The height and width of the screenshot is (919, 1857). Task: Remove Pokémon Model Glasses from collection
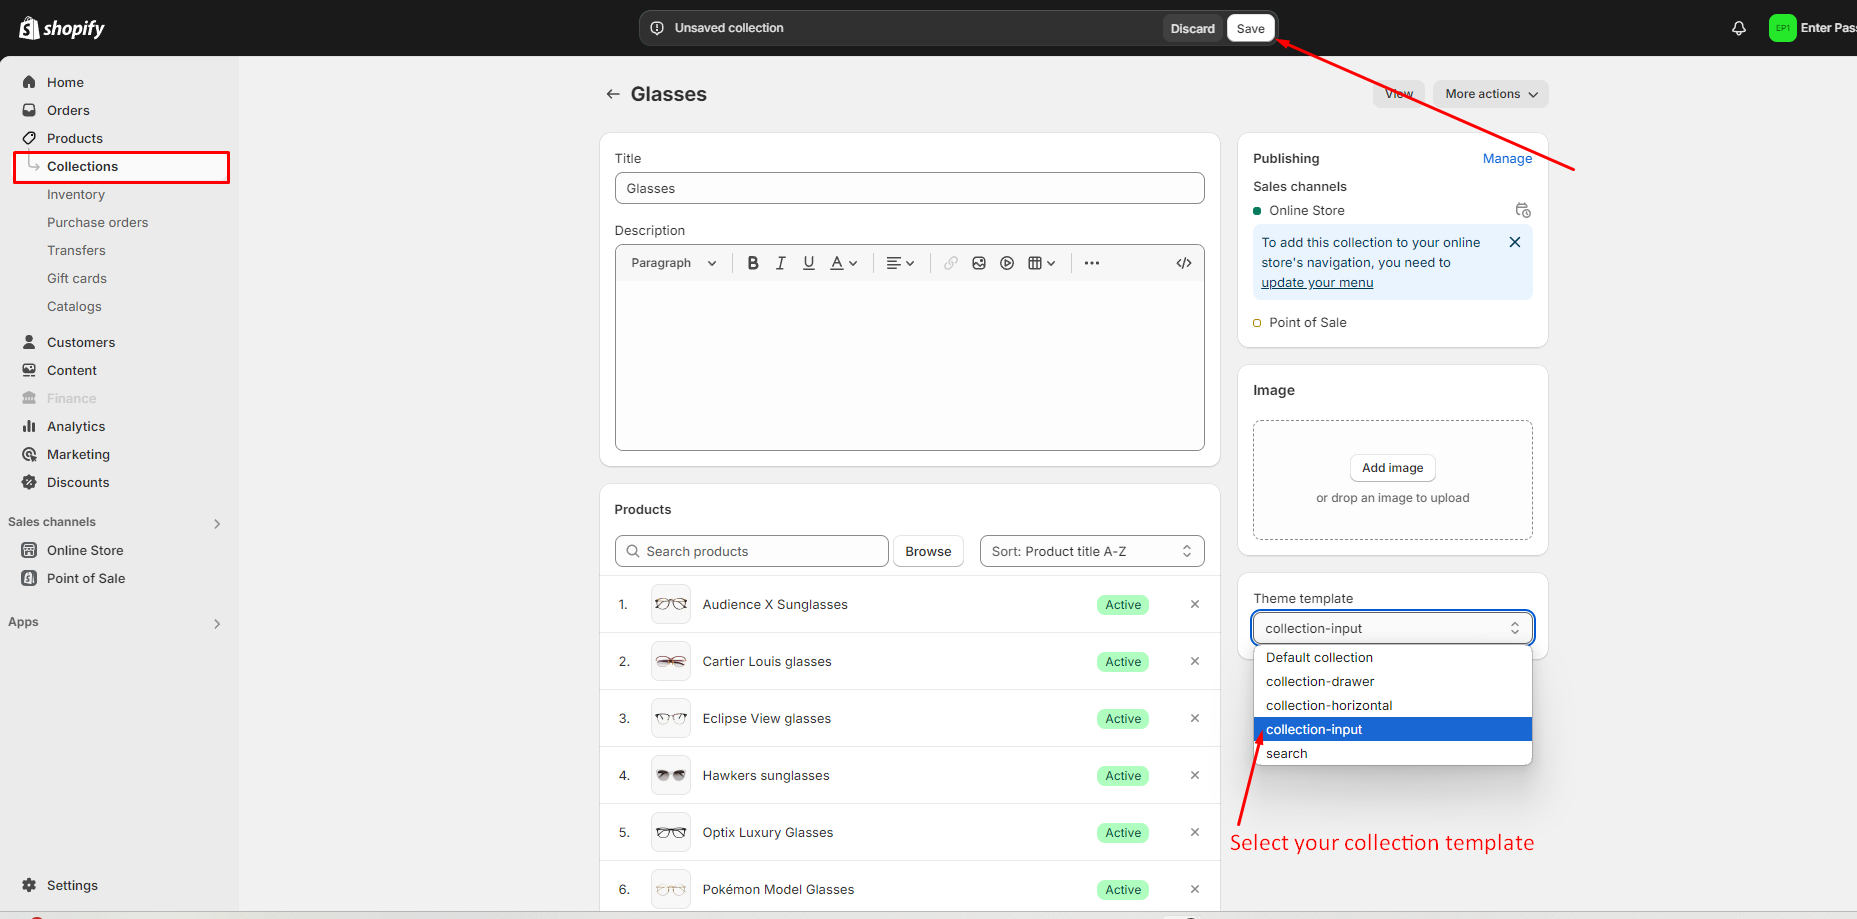point(1195,889)
